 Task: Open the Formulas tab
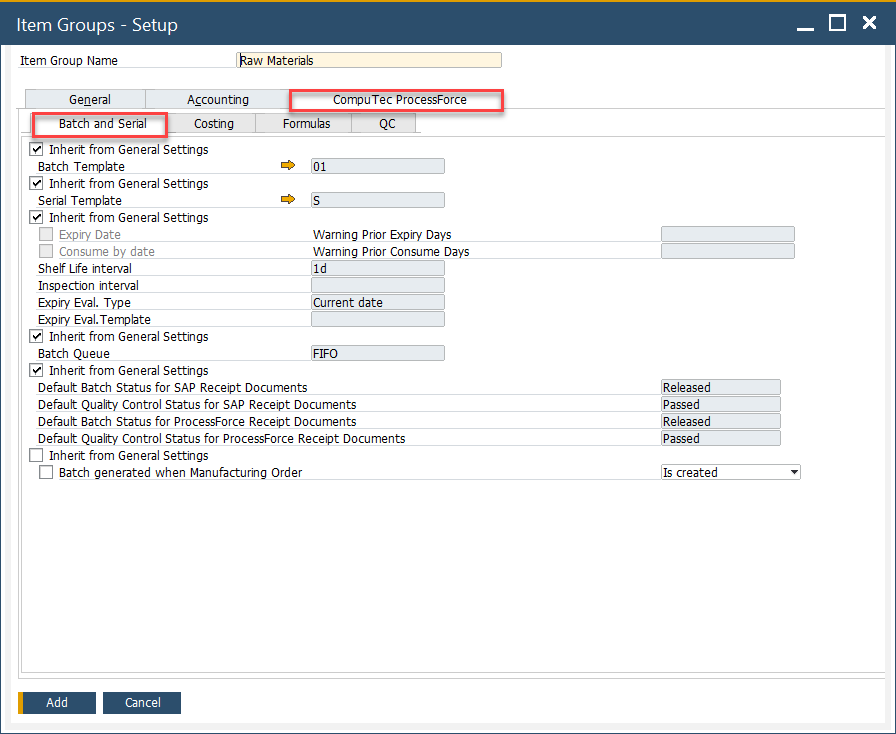coord(306,124)
